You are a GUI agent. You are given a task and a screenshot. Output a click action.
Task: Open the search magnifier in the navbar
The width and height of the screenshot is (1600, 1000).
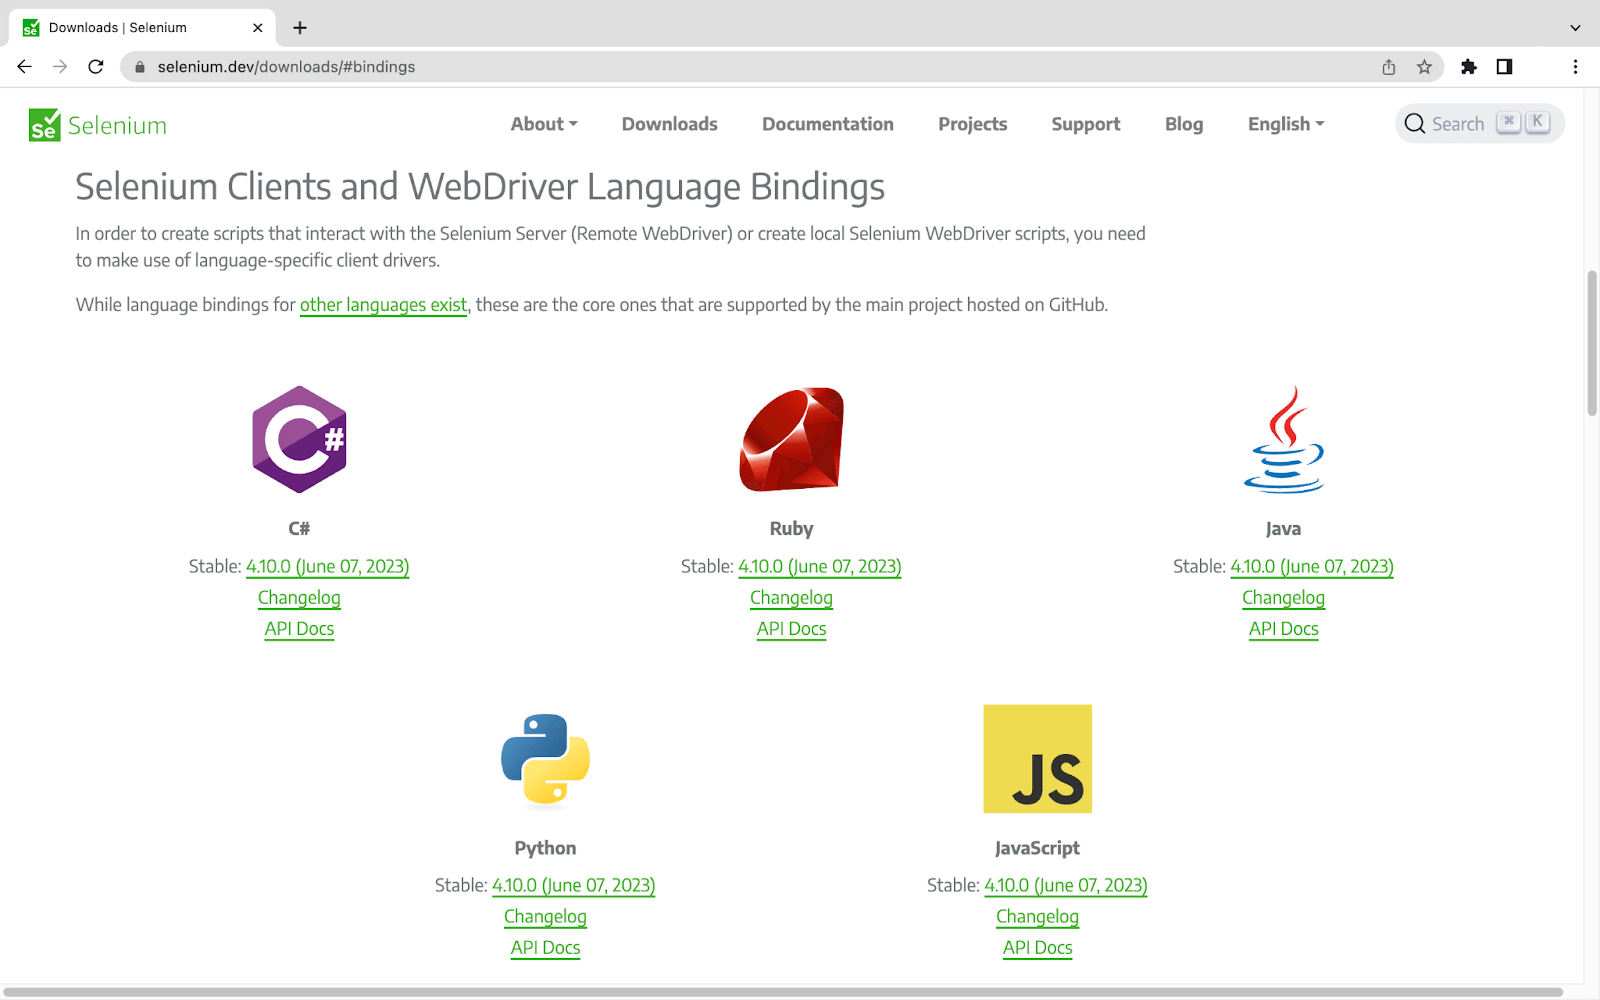tap(1415, 123)
